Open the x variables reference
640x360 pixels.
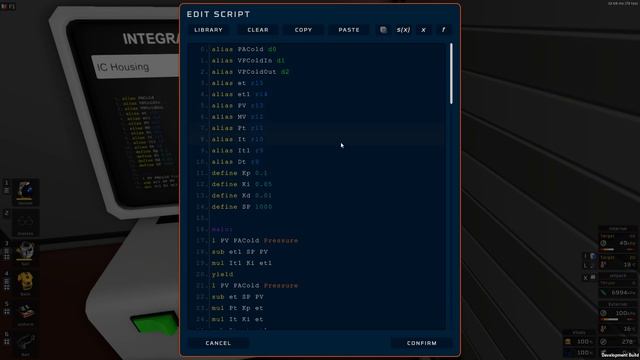click(x=423, y=30)
